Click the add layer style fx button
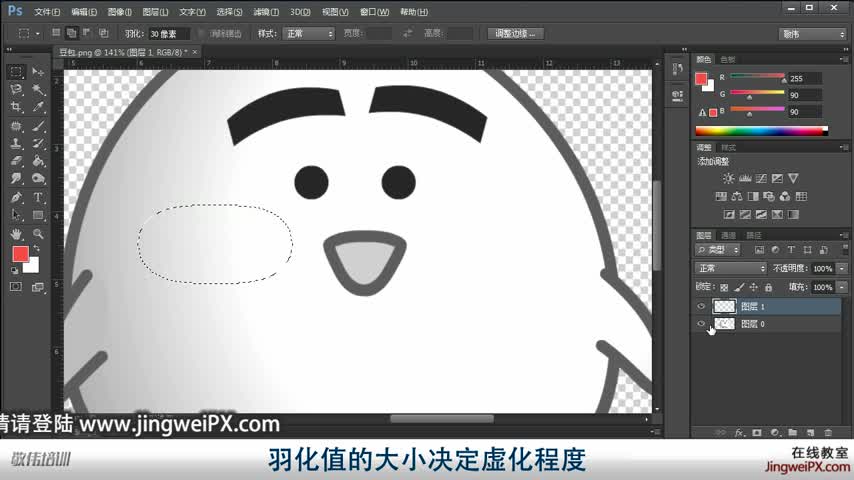 click(740, 433)
